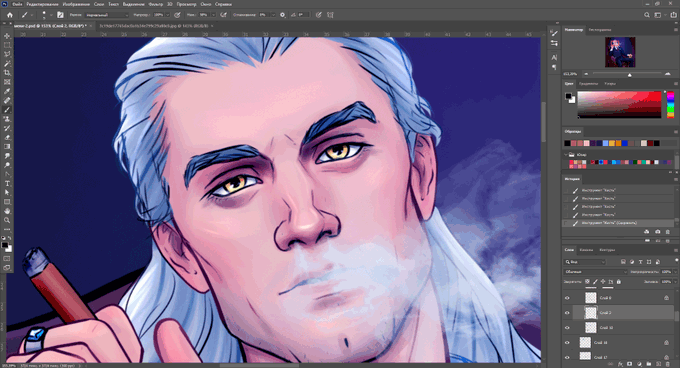This screenshot has width=680, height=368.
Task: Add a layer mask
Action: 630,364
